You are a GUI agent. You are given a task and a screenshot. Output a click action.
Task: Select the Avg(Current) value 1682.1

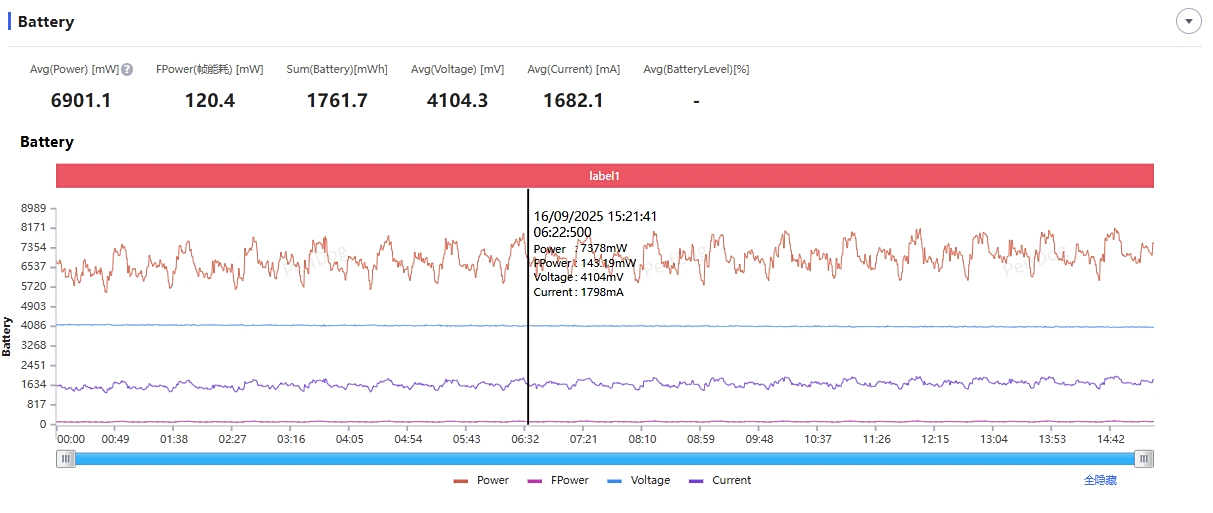[573, 101]
